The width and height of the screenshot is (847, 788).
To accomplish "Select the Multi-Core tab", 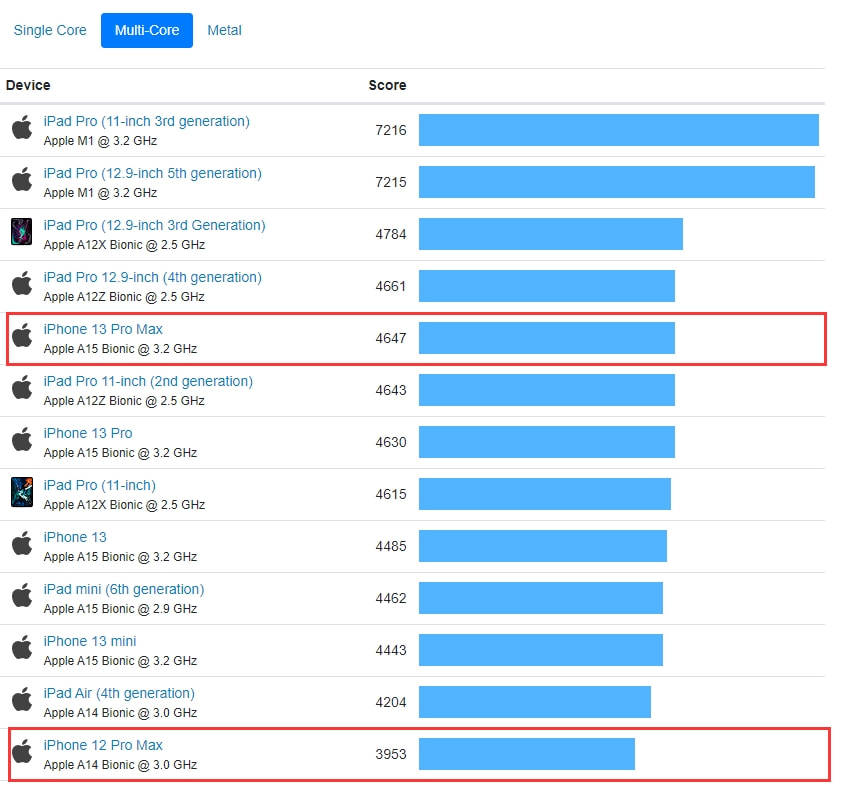I will pos(147,30).
